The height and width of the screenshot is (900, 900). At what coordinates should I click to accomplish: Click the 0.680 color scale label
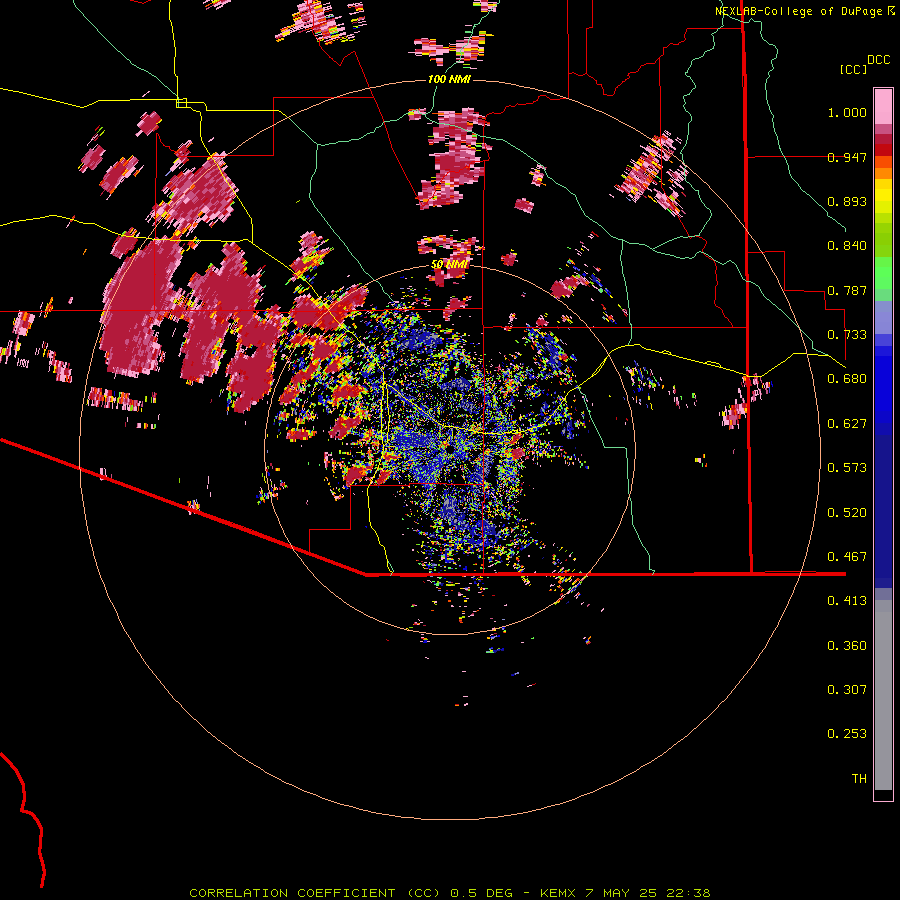coord(847,379)
